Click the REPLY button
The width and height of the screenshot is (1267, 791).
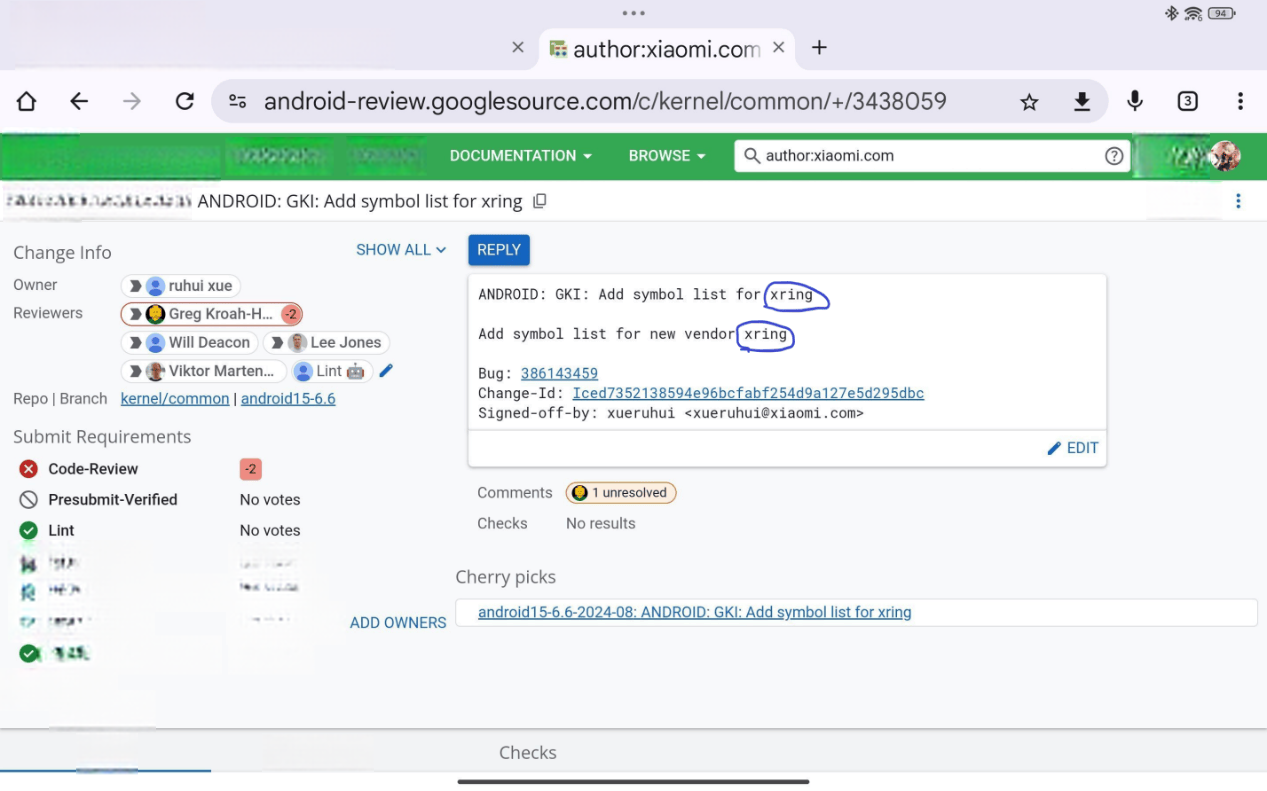(x=499, y=250)
